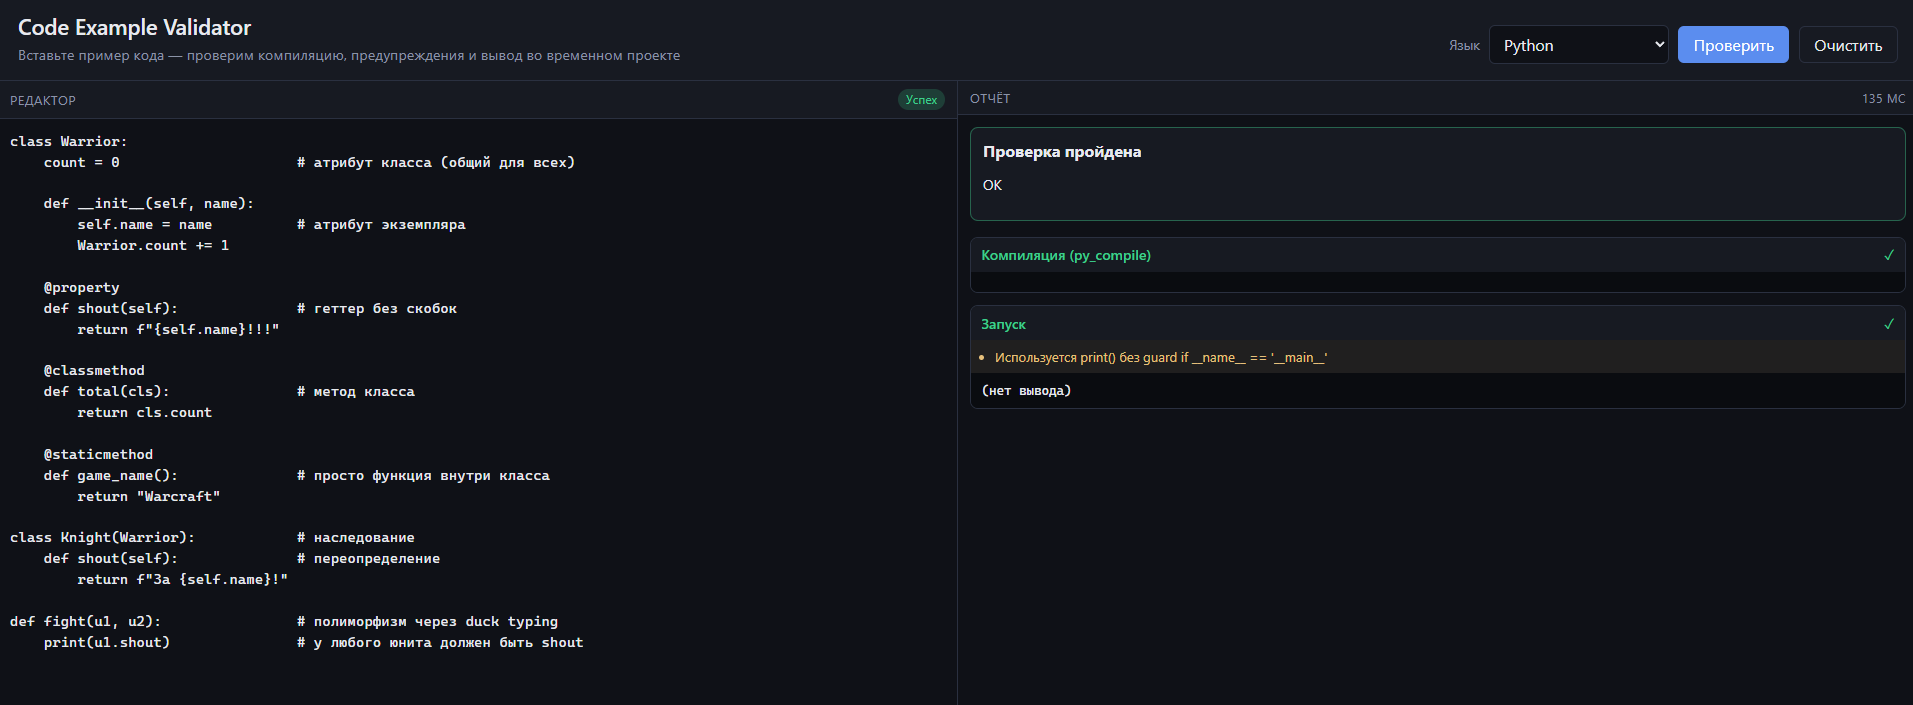Click the 'Warrior.count += 1' line
The height and width of the screenshot is (705, 1913).
click(x=153, y=246)
